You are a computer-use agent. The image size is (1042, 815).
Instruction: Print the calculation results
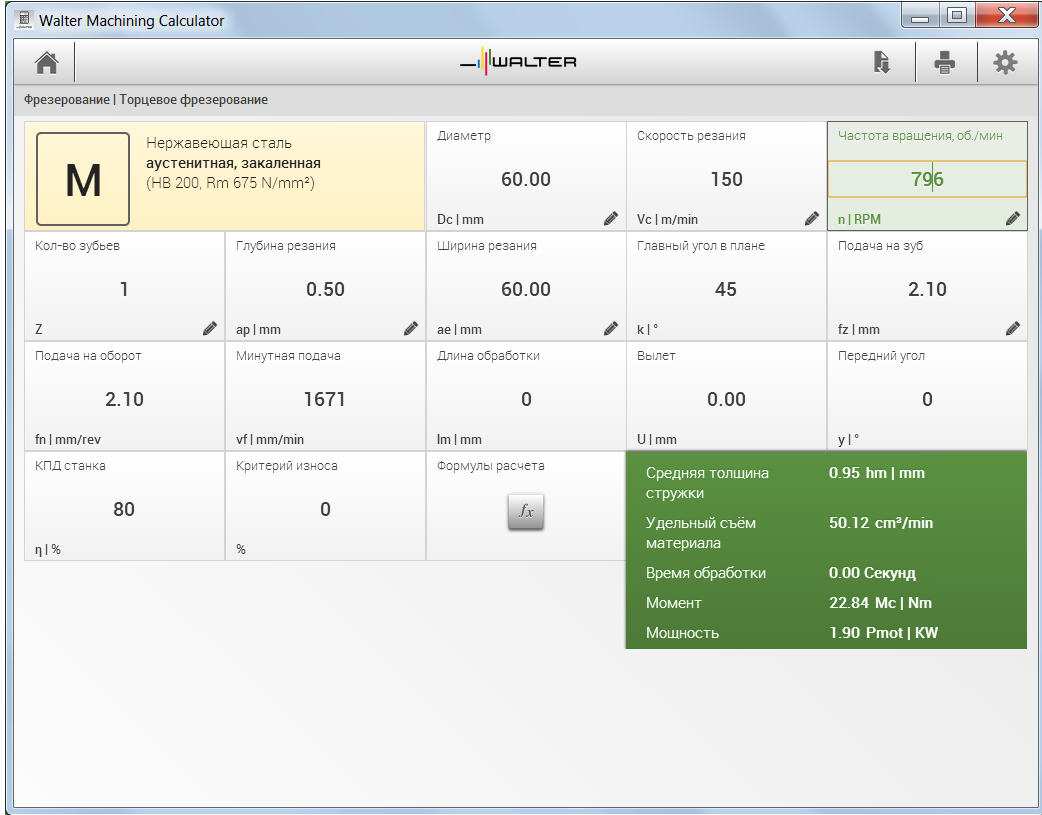944,62
